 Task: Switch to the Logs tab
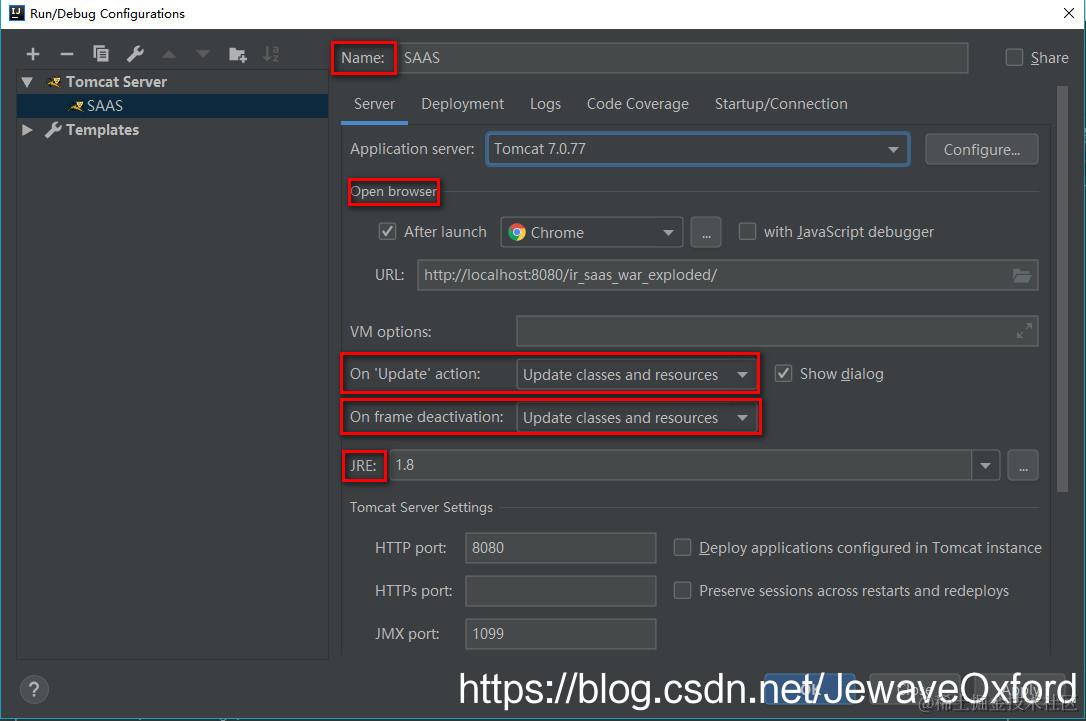pos(545,104)
